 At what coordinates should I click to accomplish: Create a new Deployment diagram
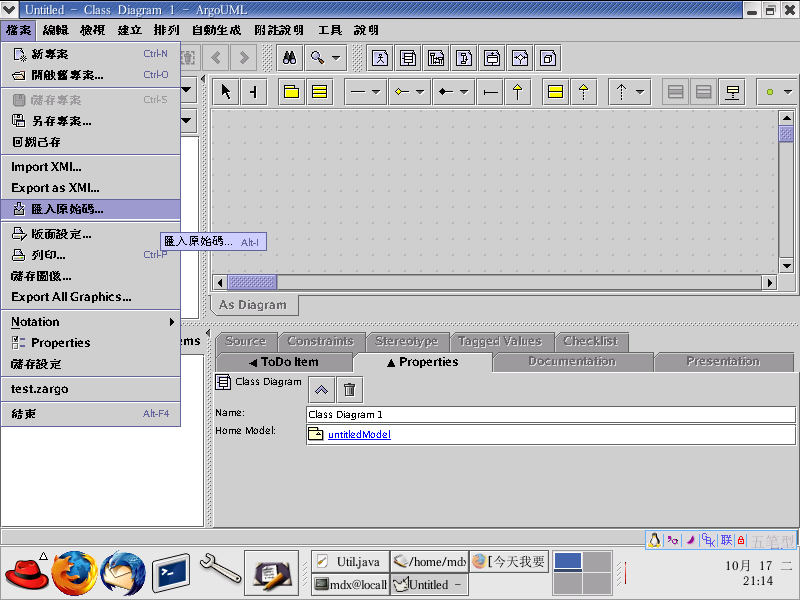(x=548, y=58)
